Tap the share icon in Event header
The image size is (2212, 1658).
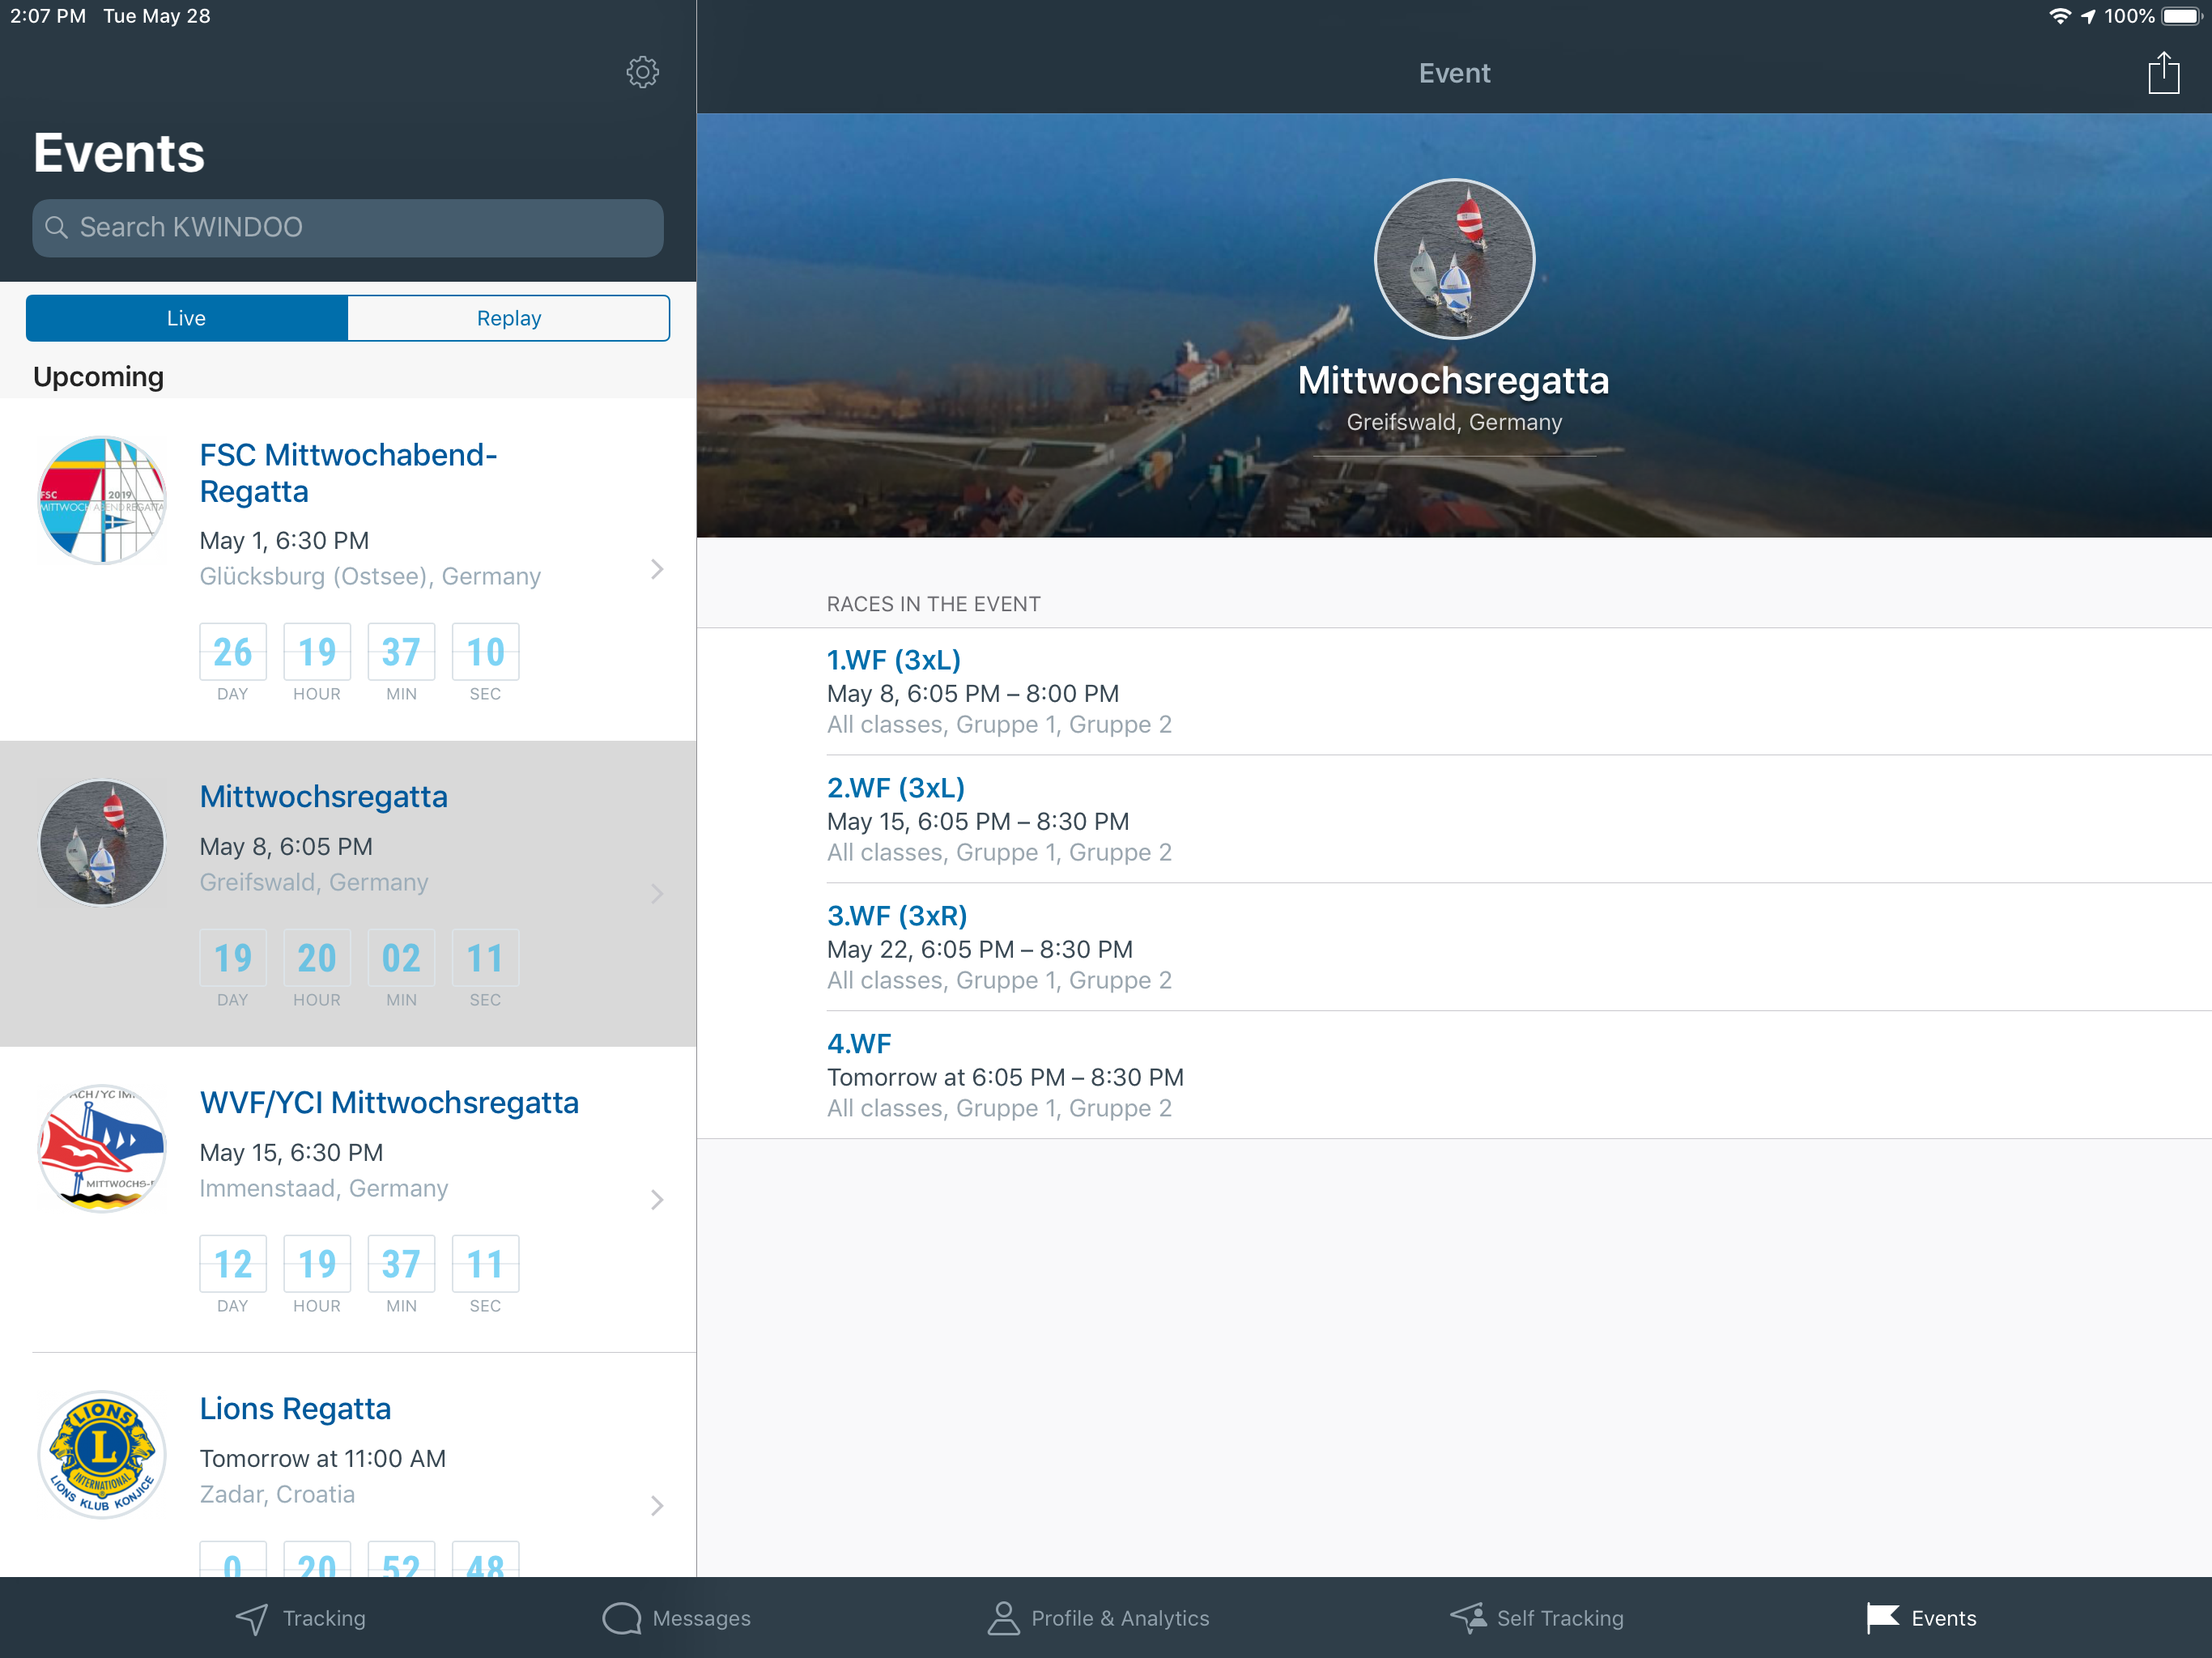[x=2163, y=73]
